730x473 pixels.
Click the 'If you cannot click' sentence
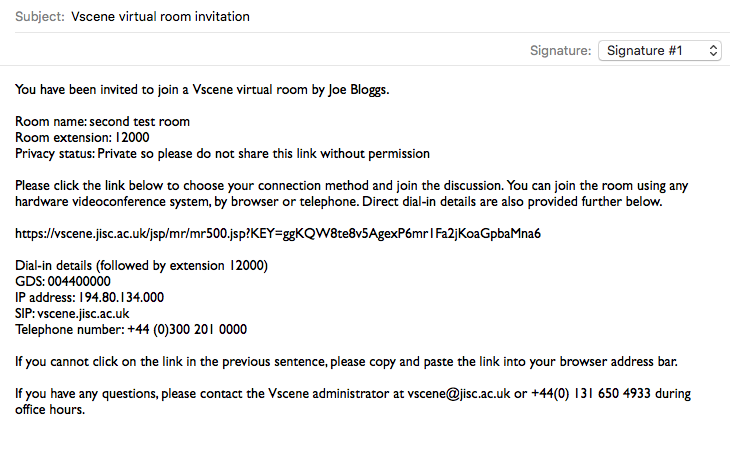pos(346,362)
